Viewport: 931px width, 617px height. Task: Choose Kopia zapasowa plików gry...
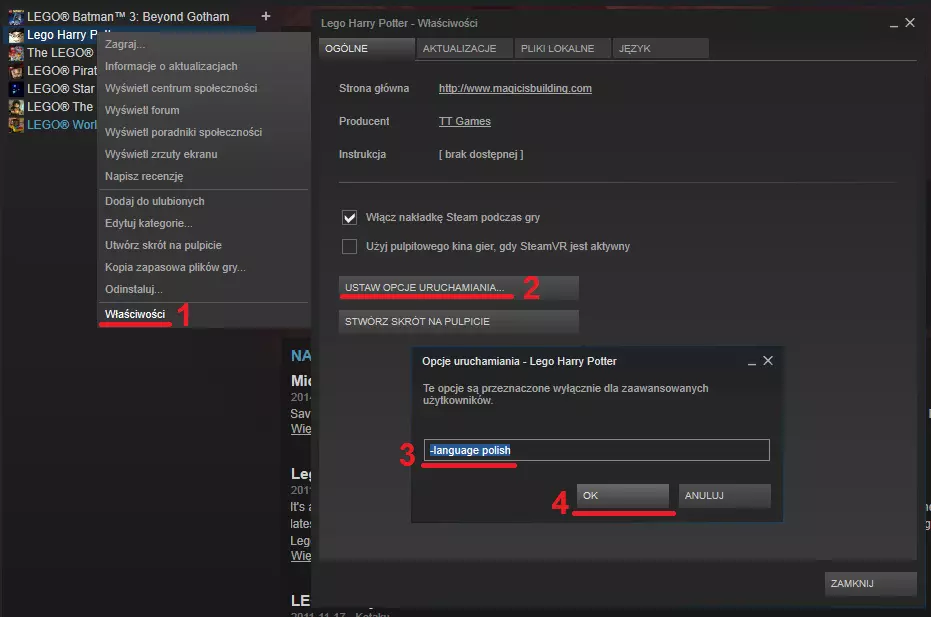coord(204,267)
